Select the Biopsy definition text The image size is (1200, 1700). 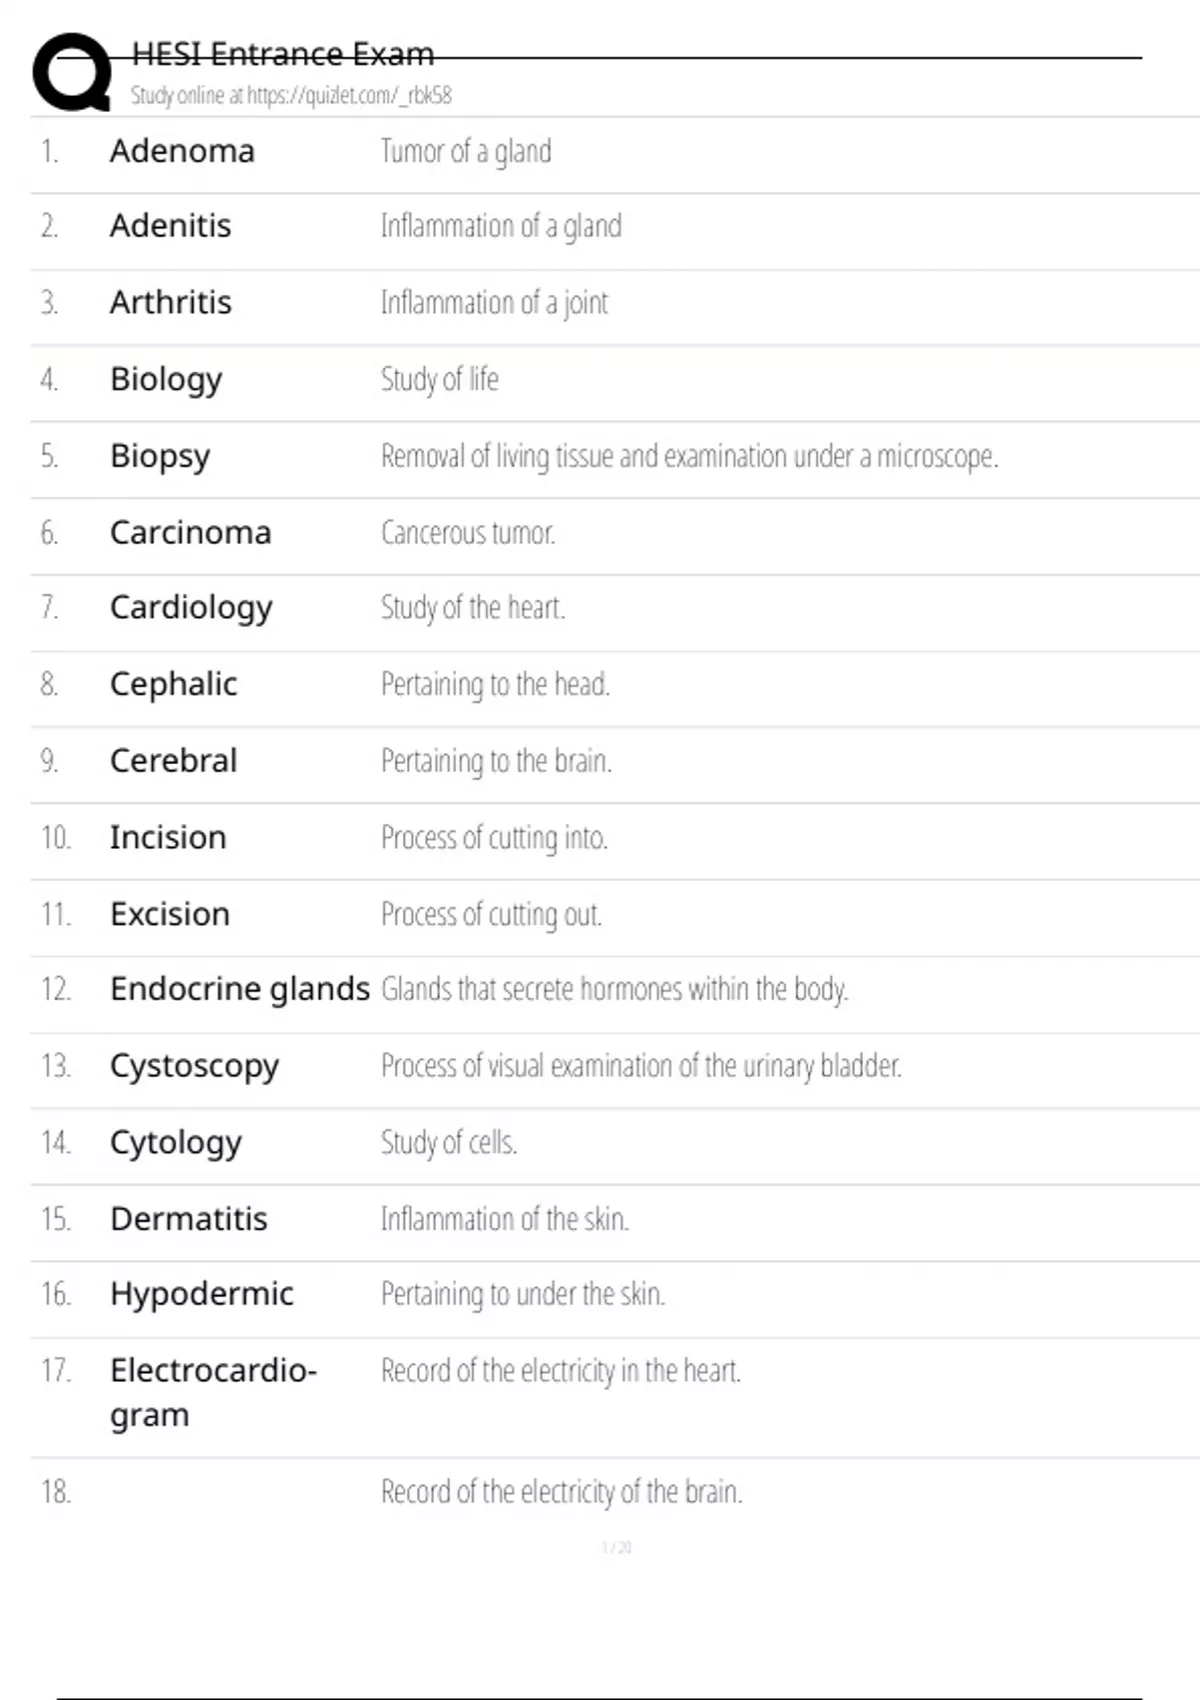[689, 456]
